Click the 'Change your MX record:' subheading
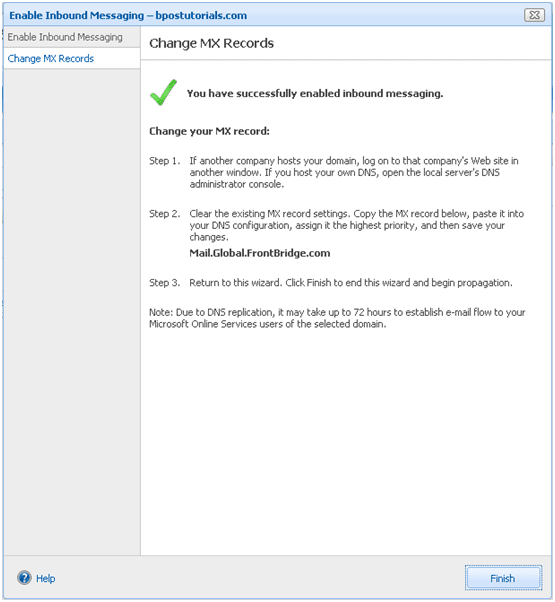 [x=209, y=131]
